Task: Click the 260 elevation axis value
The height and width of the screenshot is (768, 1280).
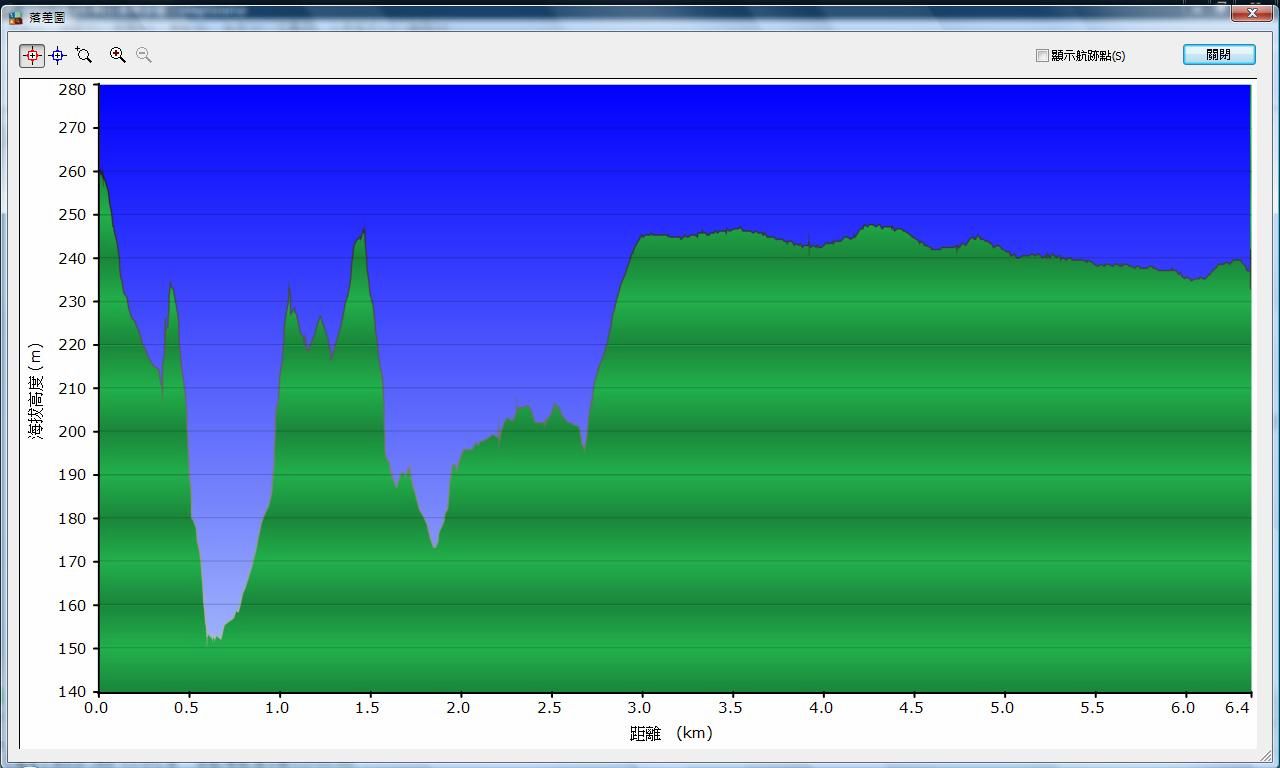Action: tap(72, 172)
